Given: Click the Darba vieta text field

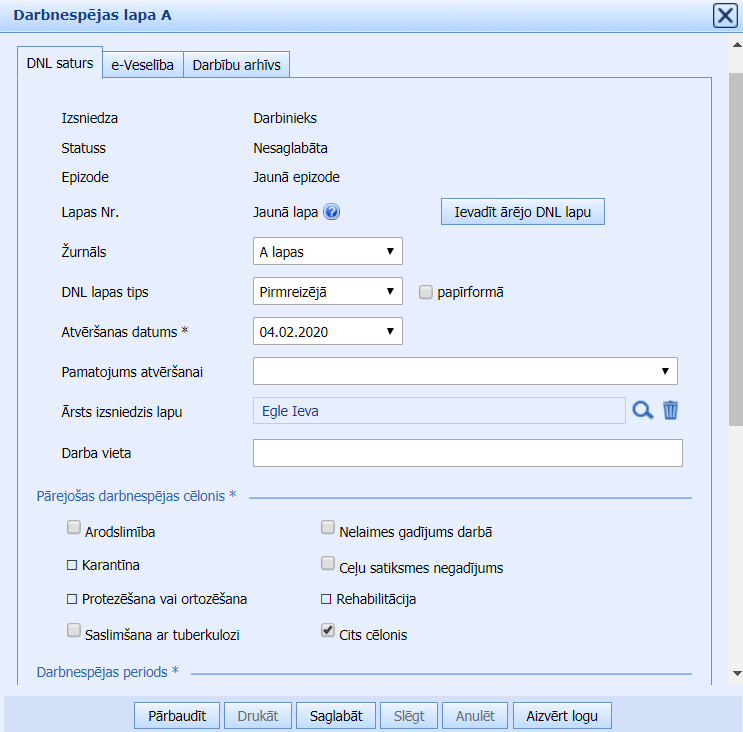Looking at the screenshot, I should [x=467, y=453].
